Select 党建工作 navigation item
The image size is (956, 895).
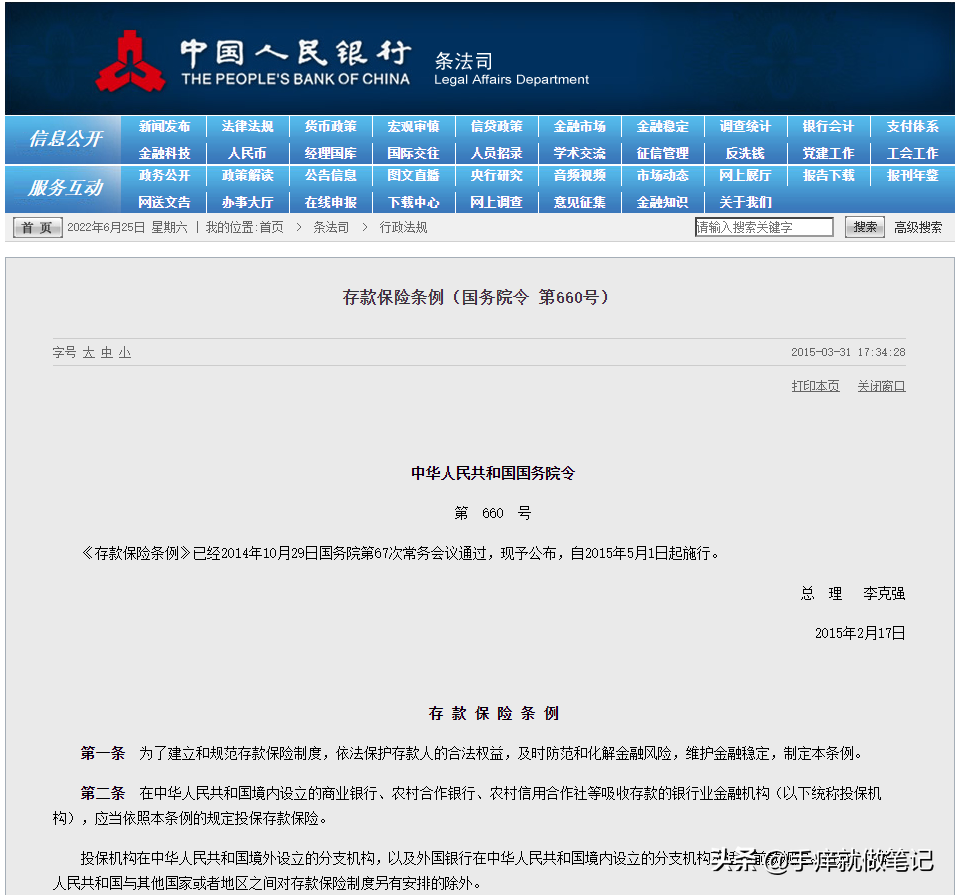point(828,153)
